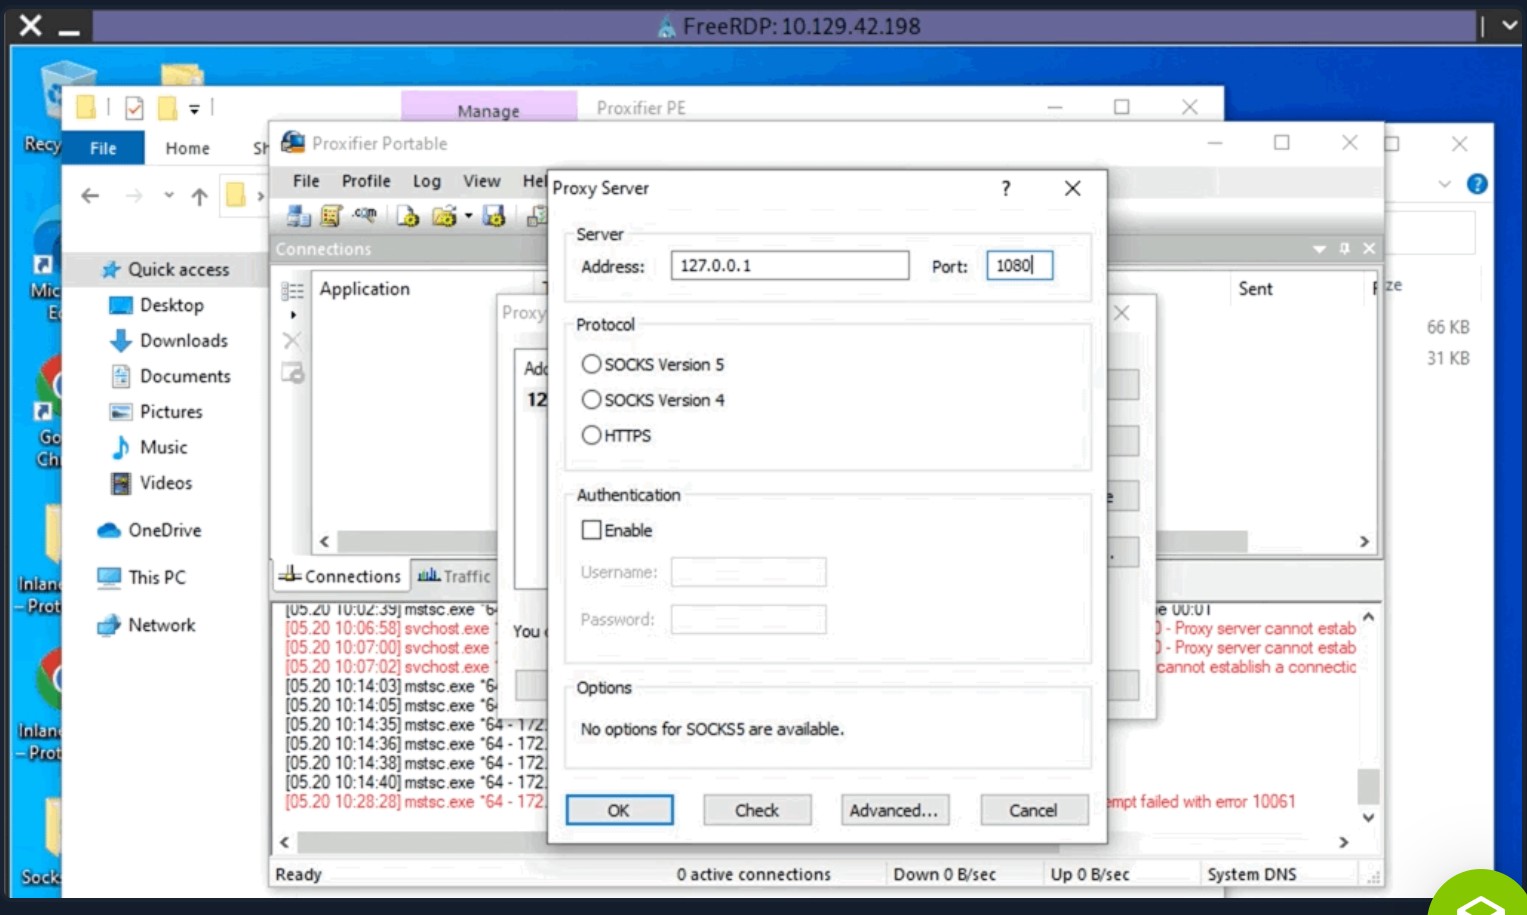
Task: Click small arrow expander in Connections side strip
Action: point(292,315)
